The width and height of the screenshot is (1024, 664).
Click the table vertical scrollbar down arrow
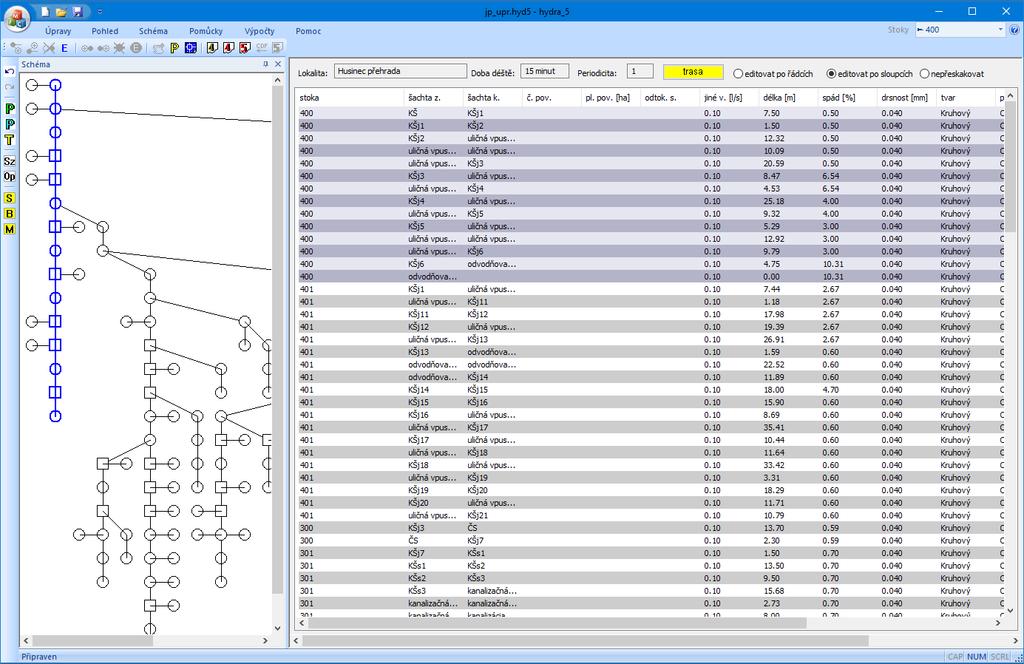tap(1010, 610)
